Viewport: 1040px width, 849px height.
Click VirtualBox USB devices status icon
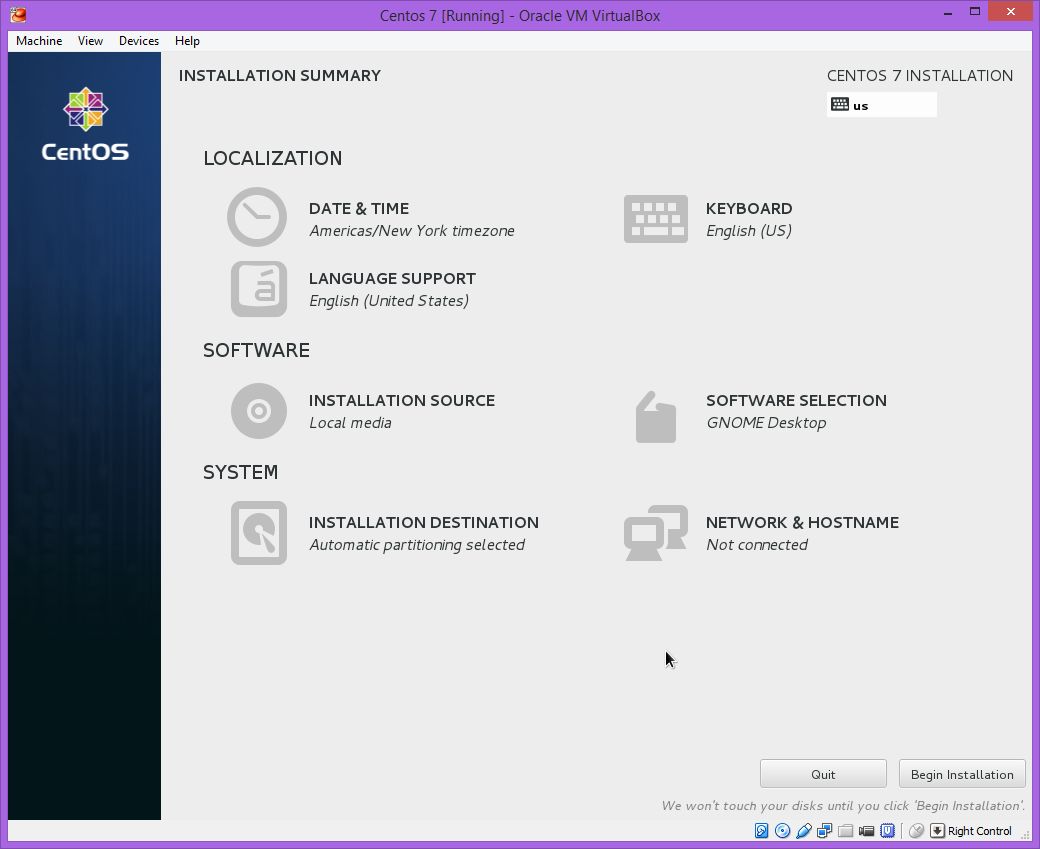(804, 830)
